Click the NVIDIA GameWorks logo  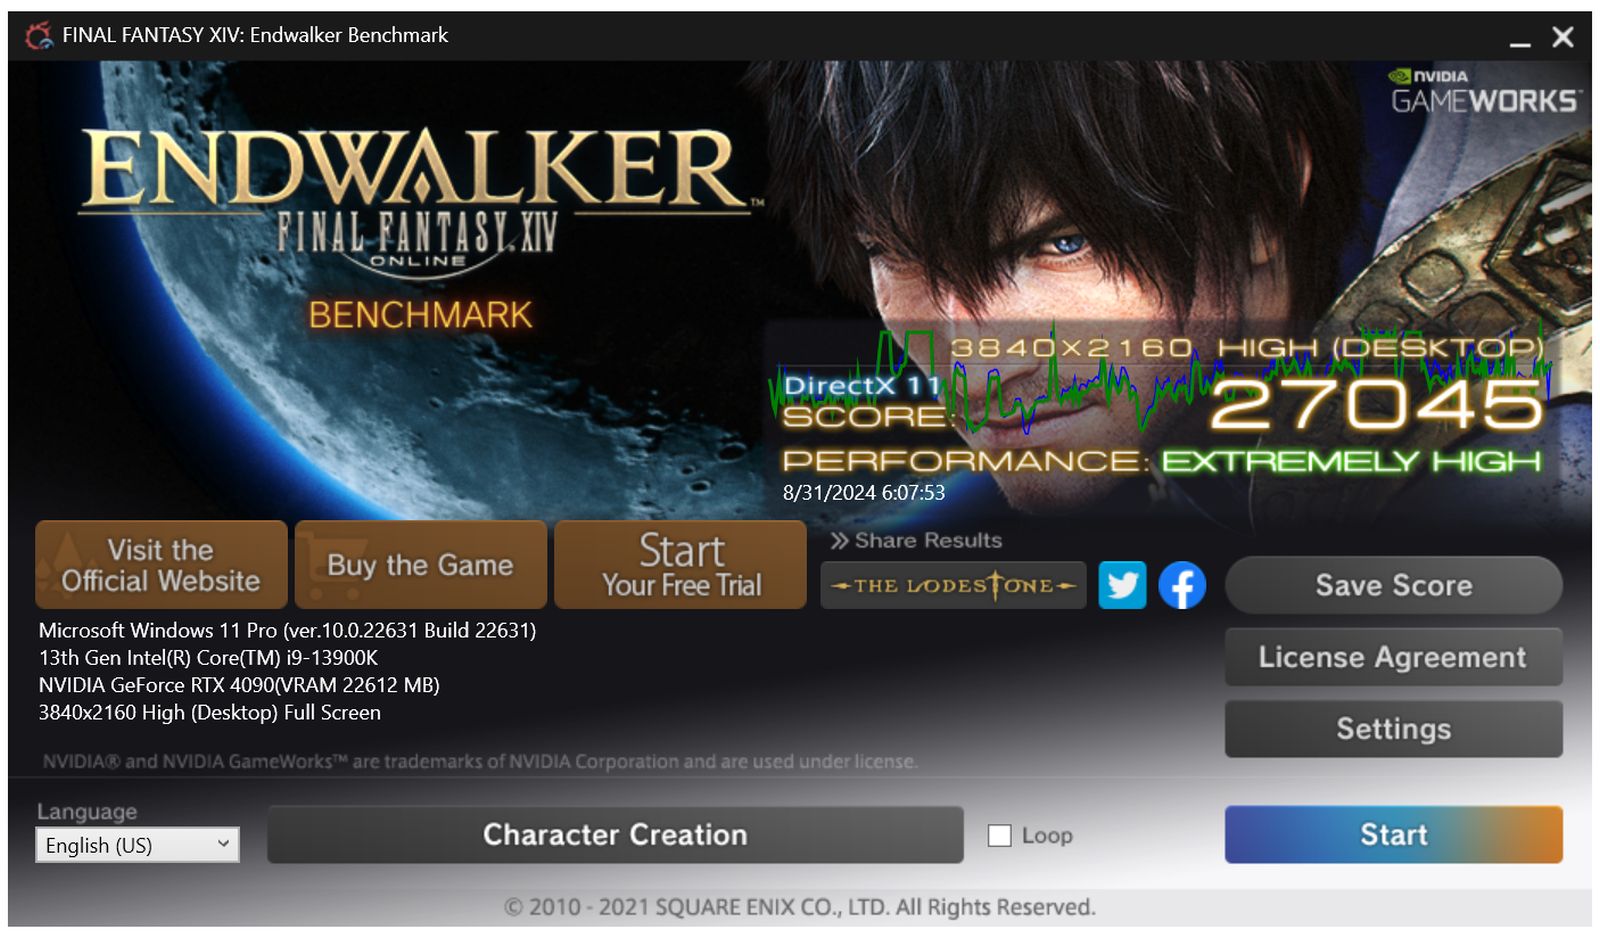click(1484, 91)
